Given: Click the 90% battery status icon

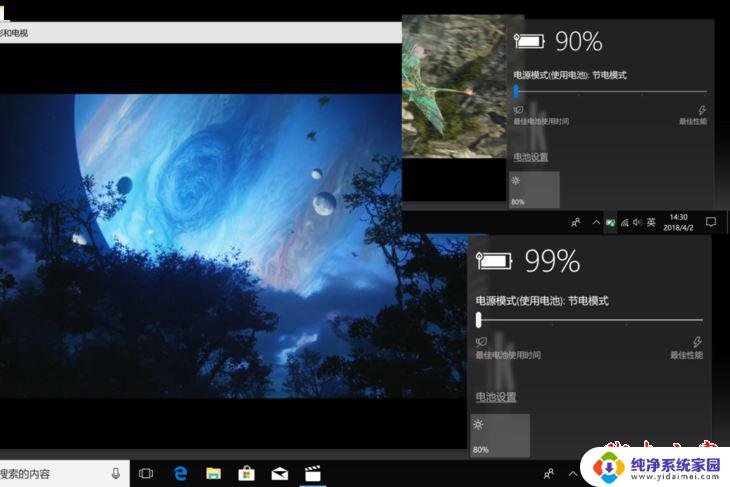Looking at the screenshot, I should [x=529, y=41].
